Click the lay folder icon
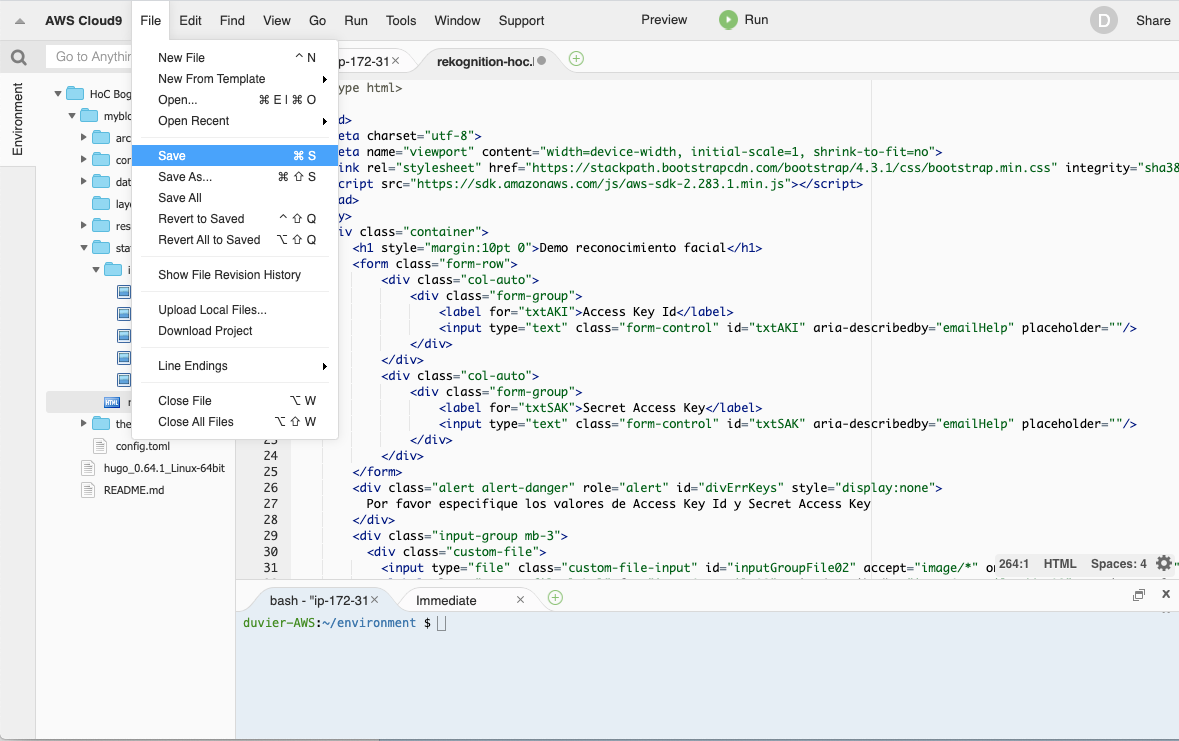This screenshot has height=741, width=1179. coord(102,203)
